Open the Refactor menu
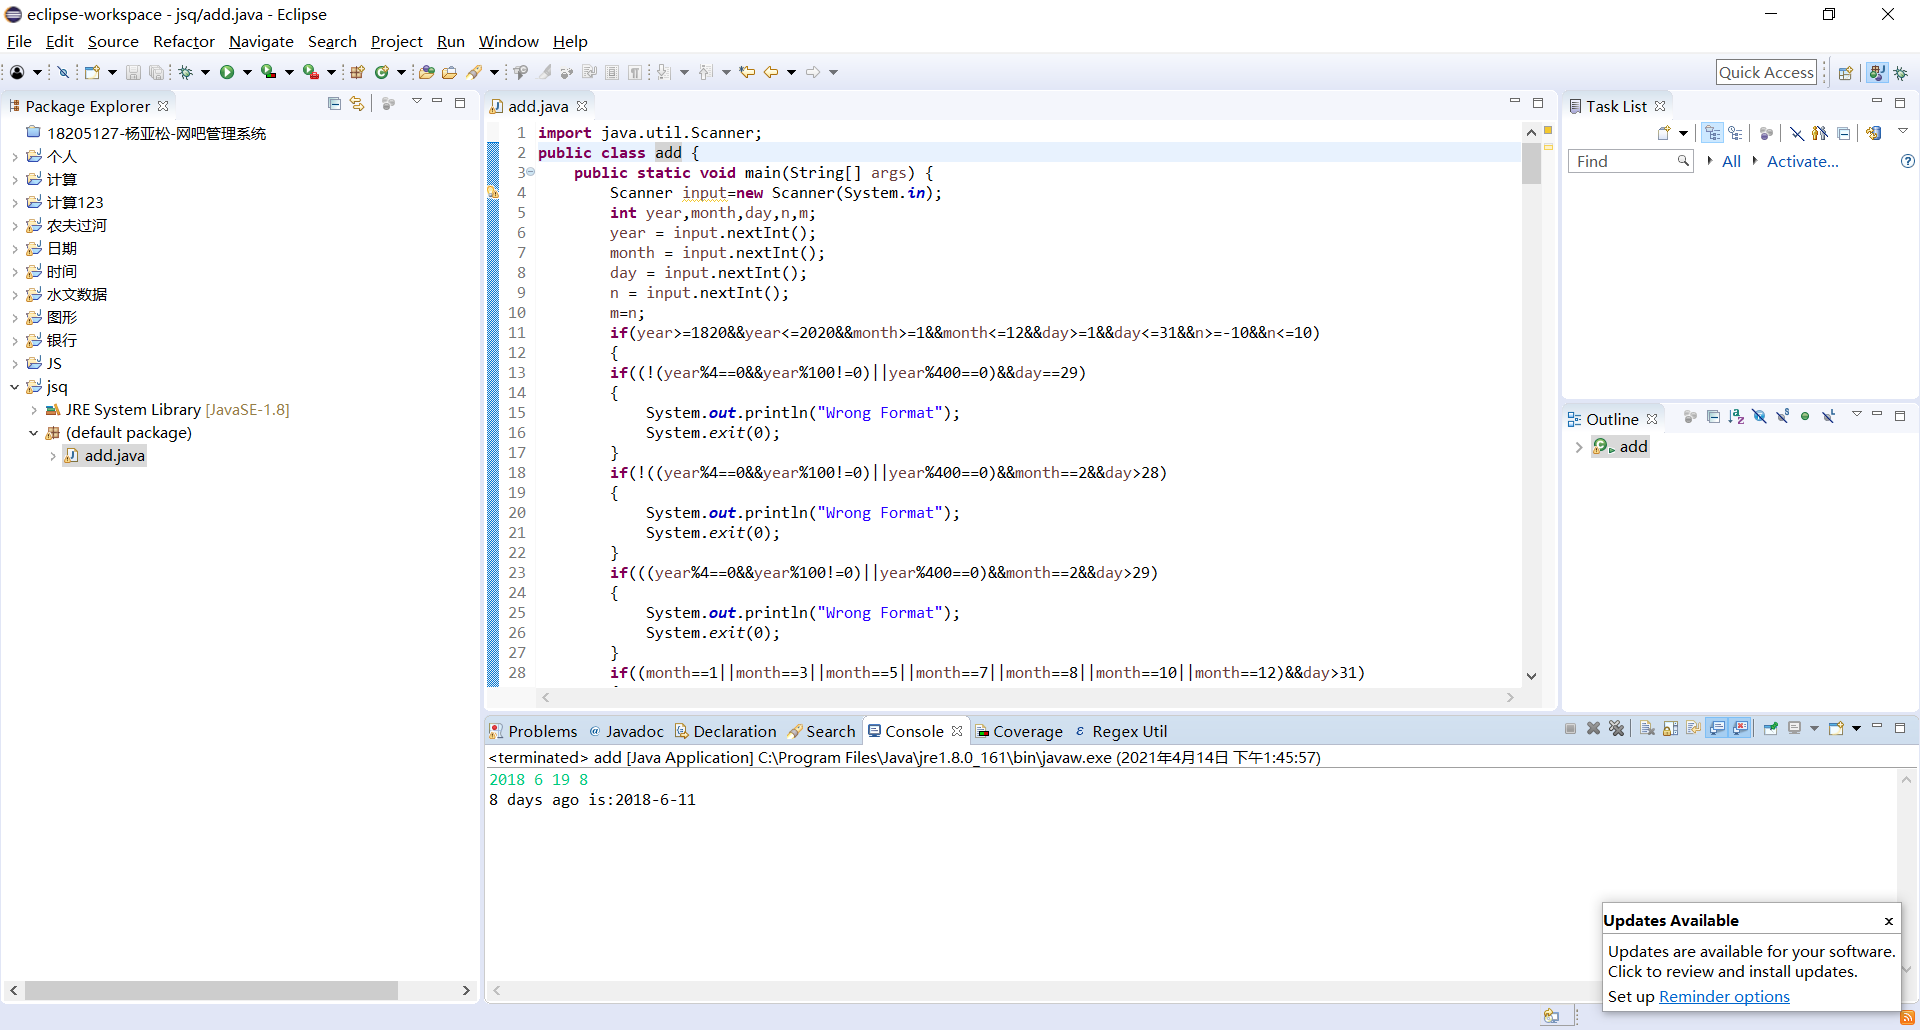 pos(183,41)
